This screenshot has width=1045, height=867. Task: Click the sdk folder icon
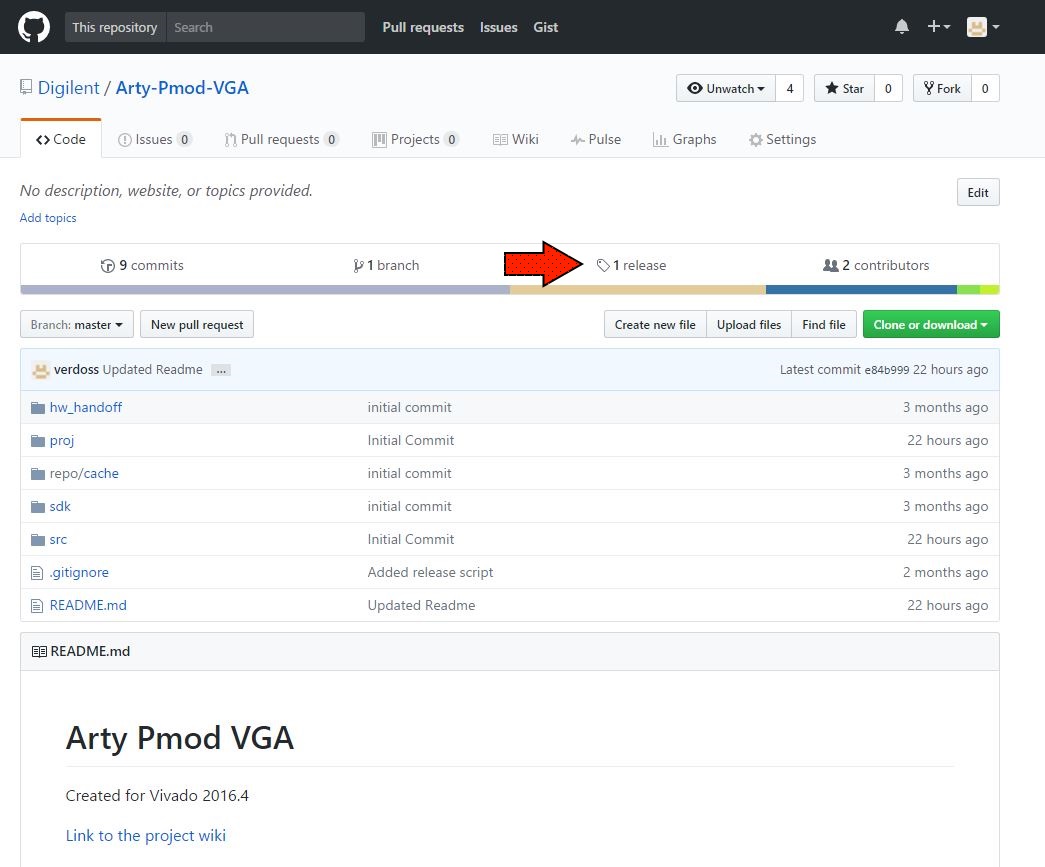coord(38,506)
